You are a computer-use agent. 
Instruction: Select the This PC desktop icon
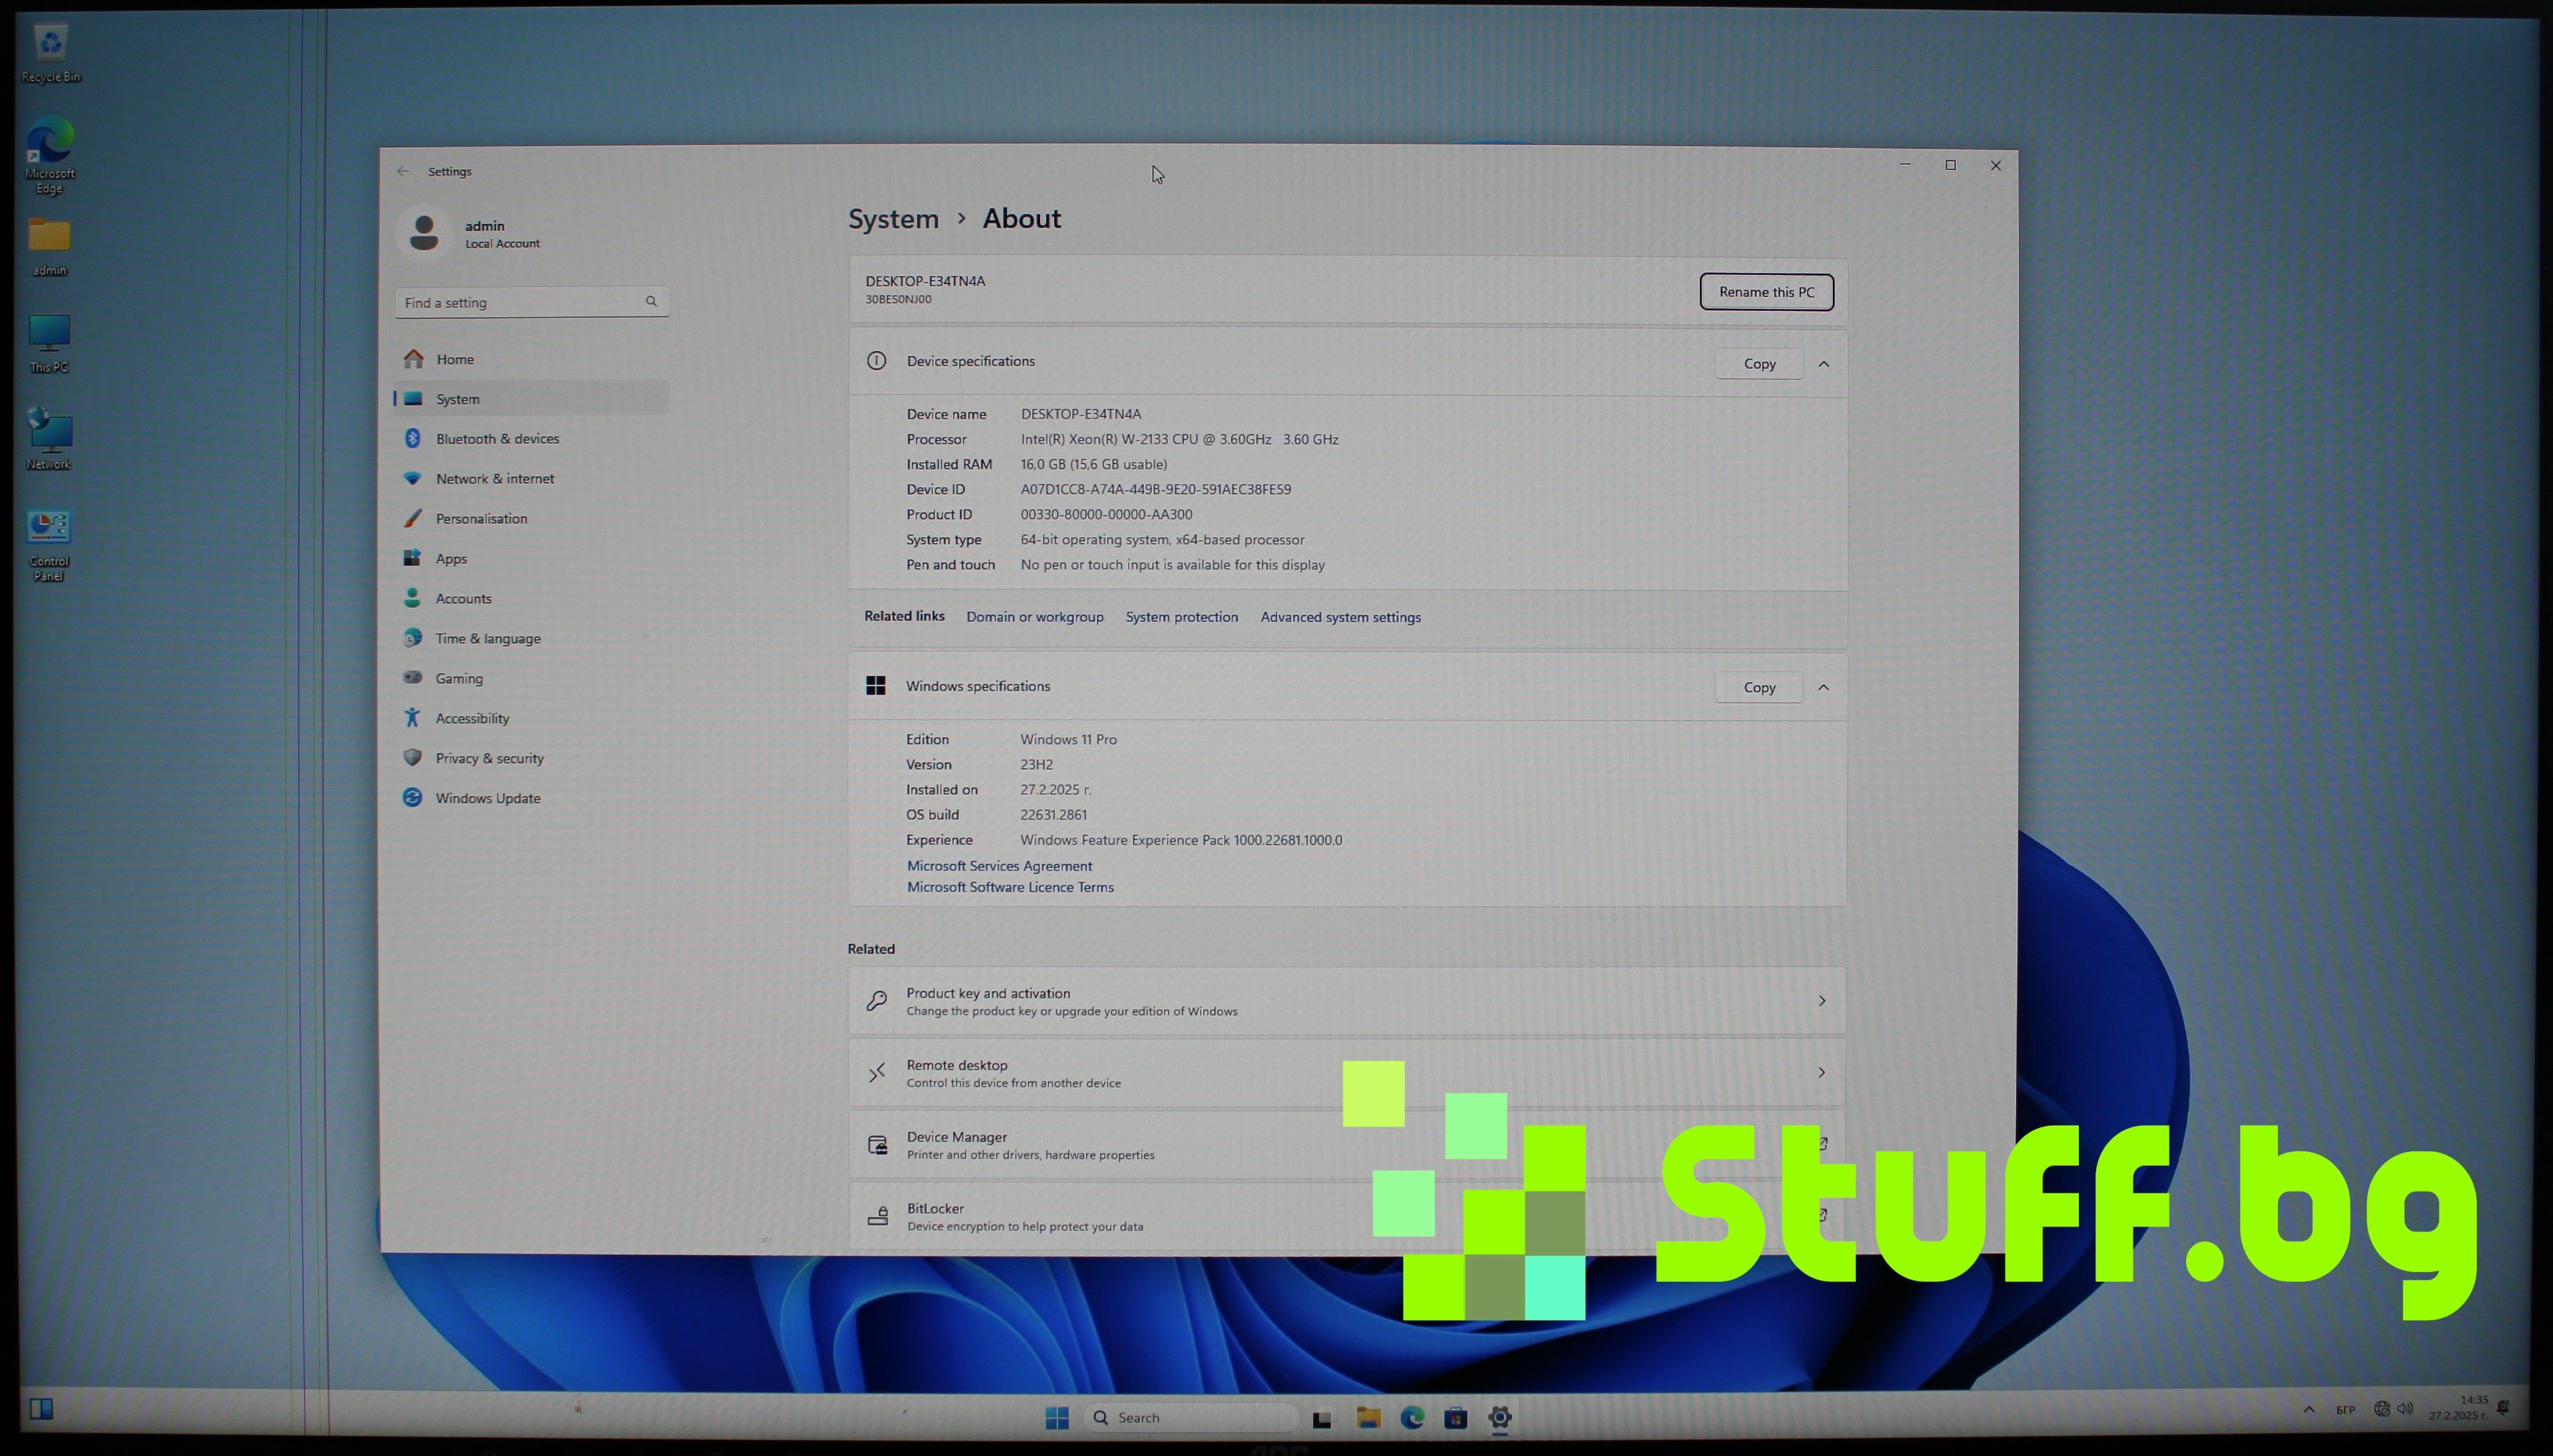[x=49, y=343]
